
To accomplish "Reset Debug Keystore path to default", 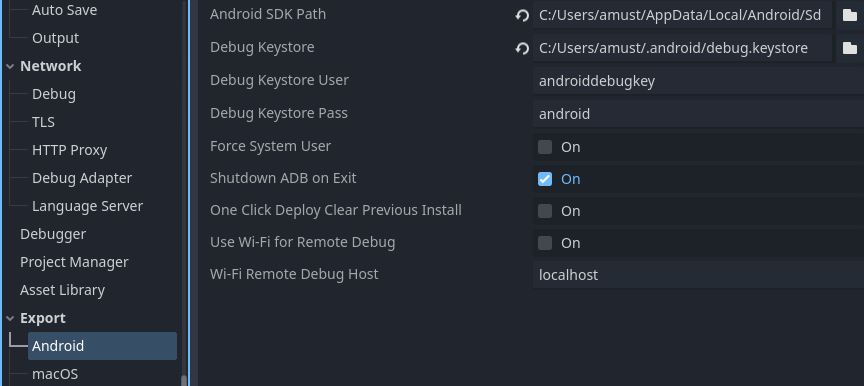I will (x=522, y=48).
